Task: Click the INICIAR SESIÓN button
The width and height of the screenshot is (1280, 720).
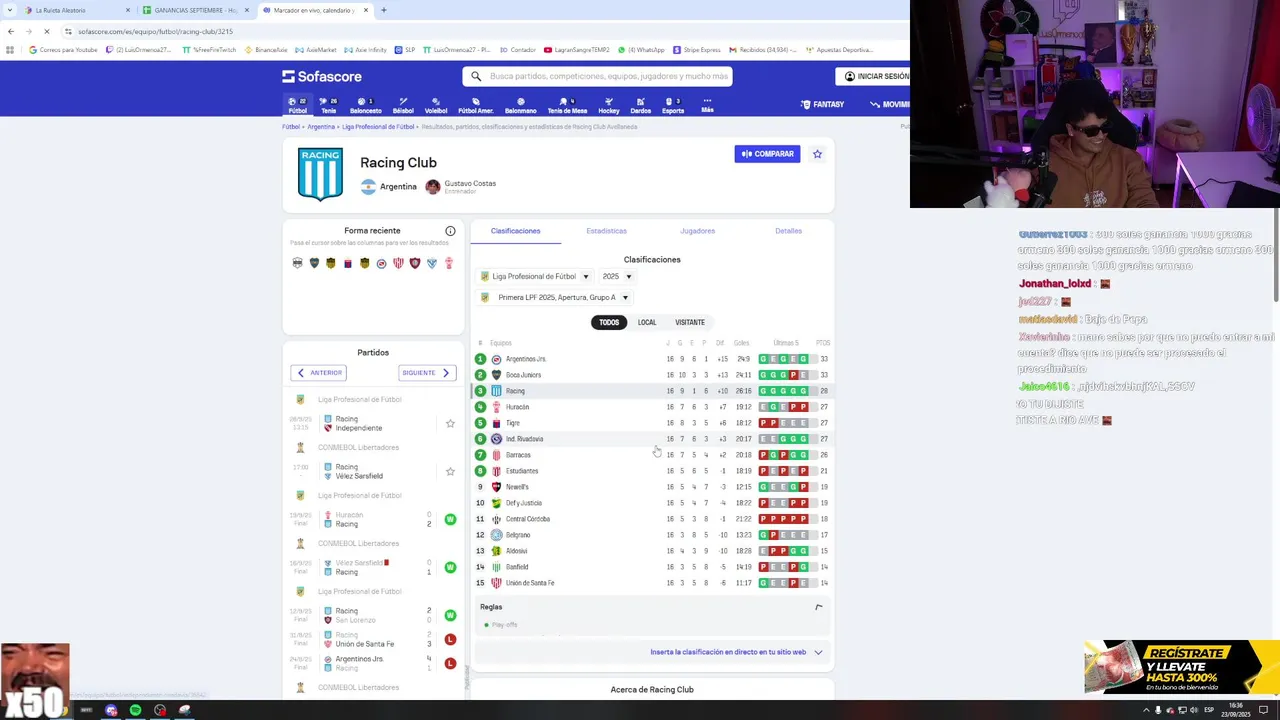Action: pyautogui.click(x=875, y=76)
